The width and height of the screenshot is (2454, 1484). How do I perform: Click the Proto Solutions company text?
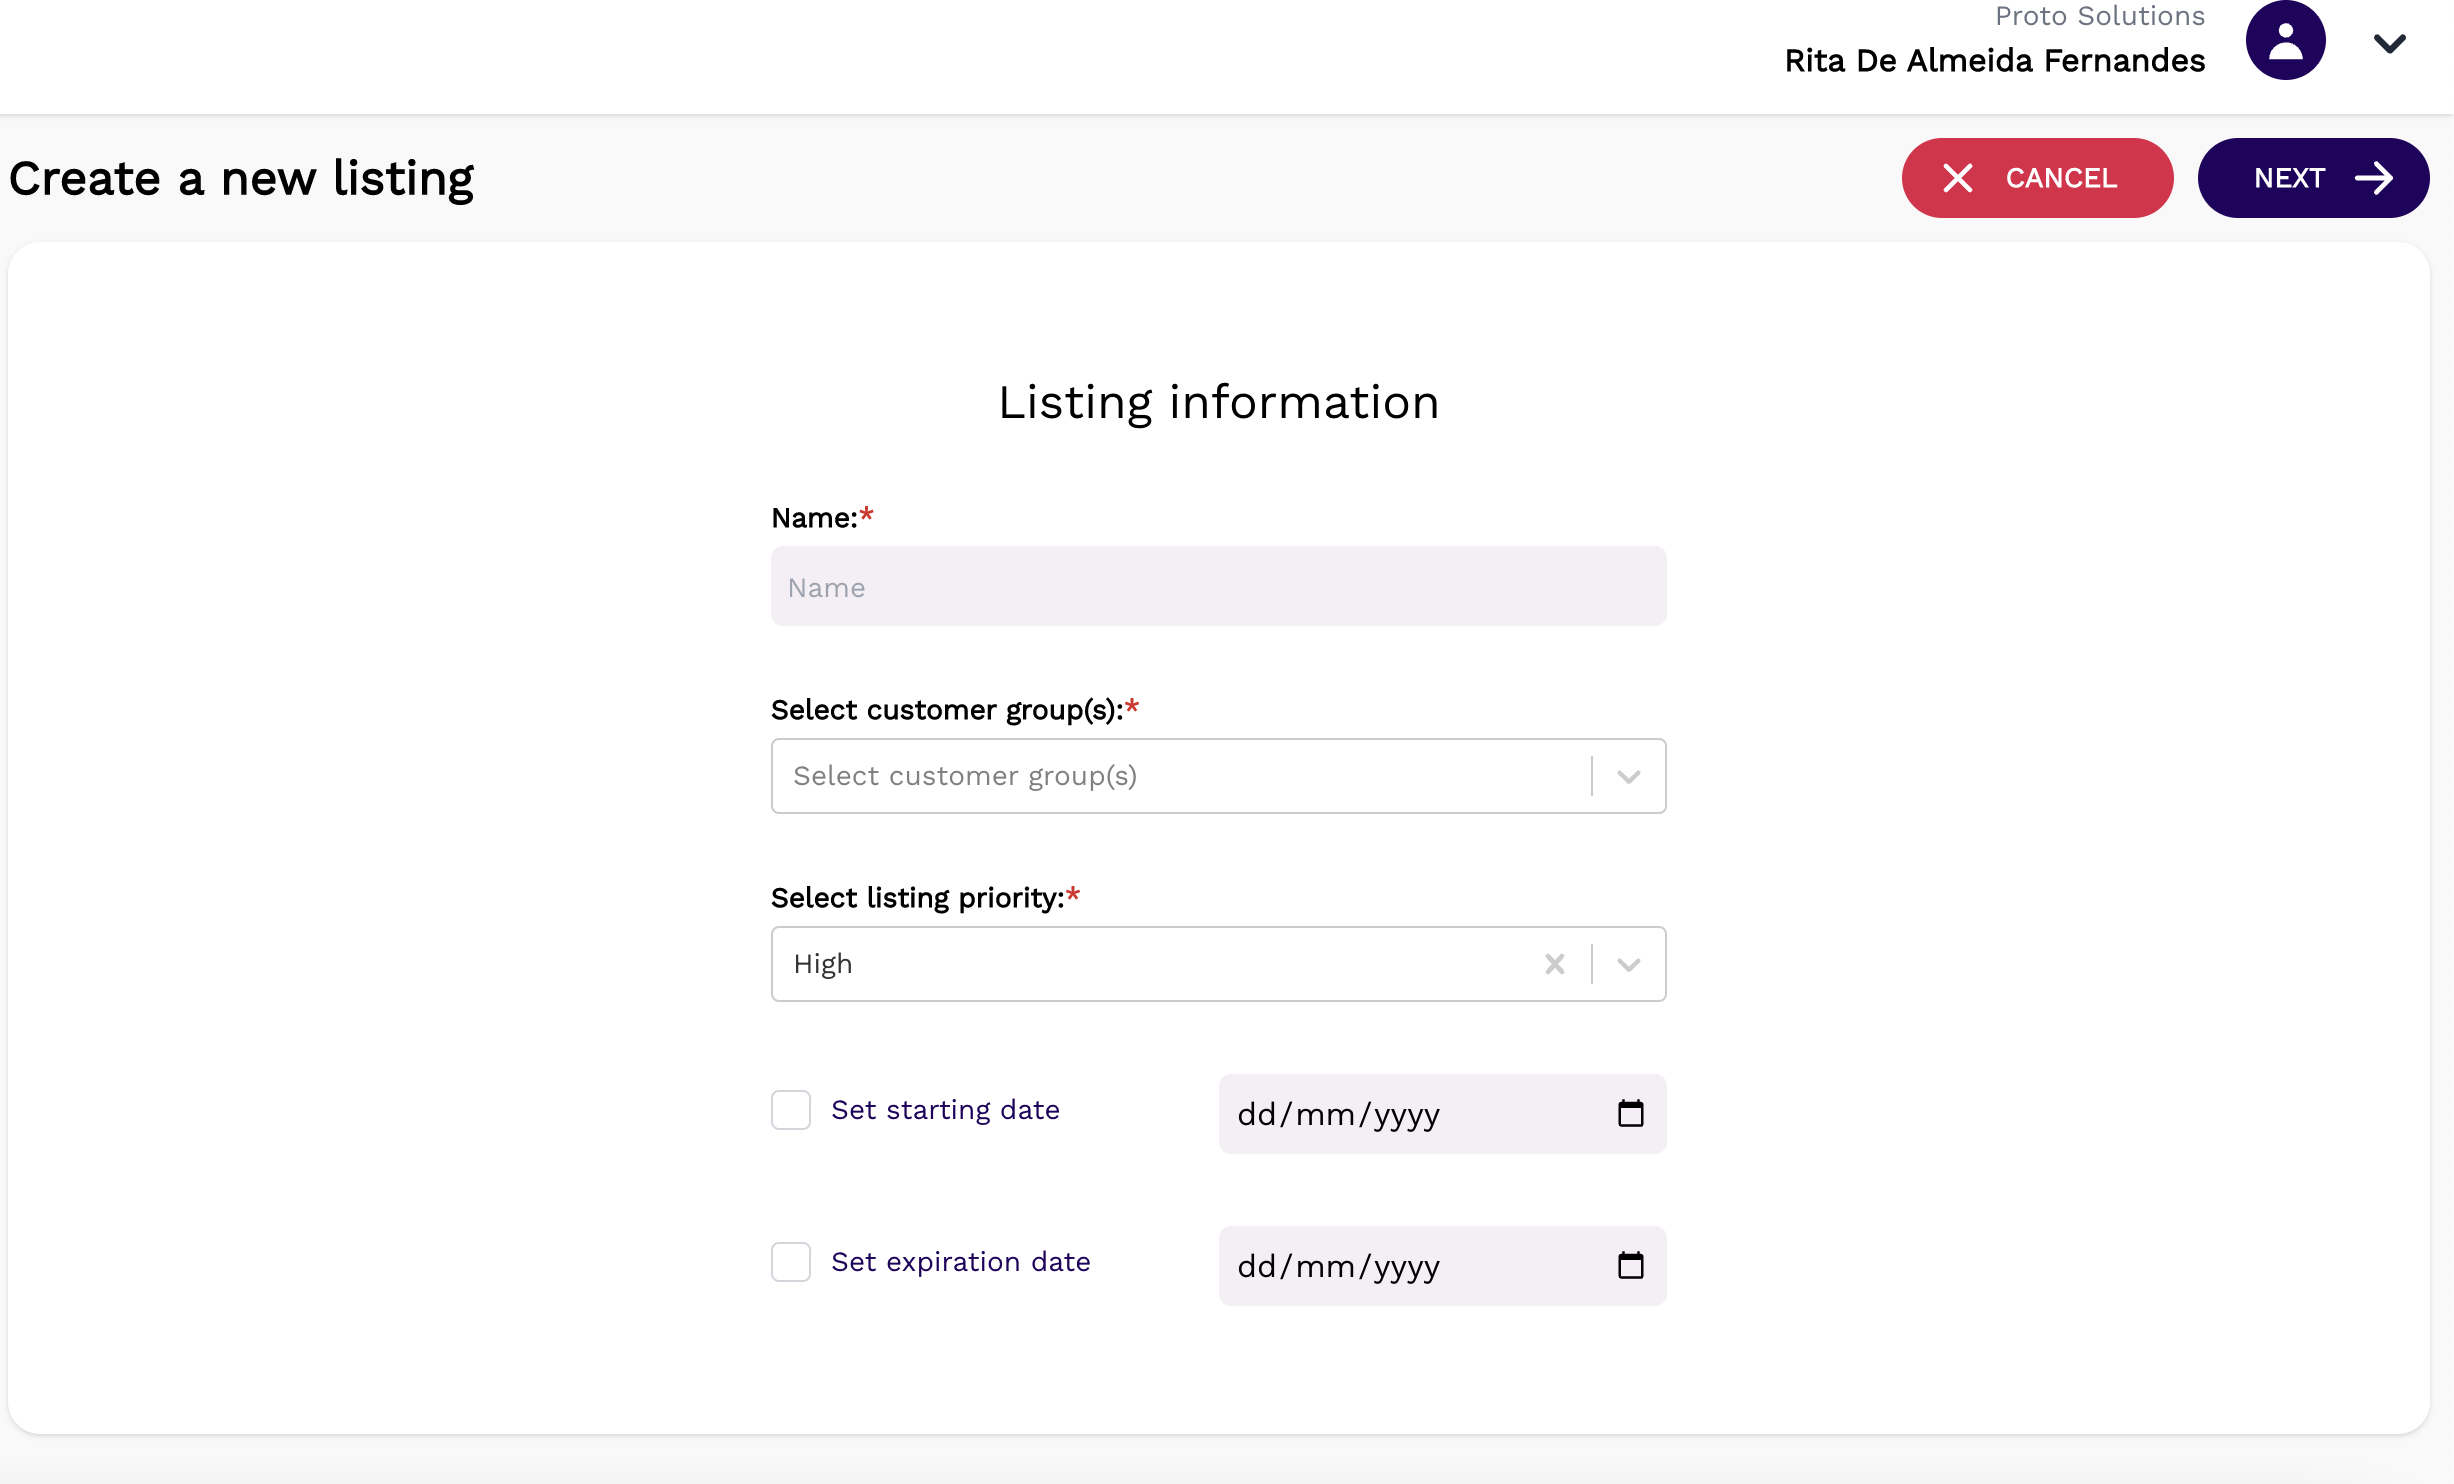(x=2099, y=16)
